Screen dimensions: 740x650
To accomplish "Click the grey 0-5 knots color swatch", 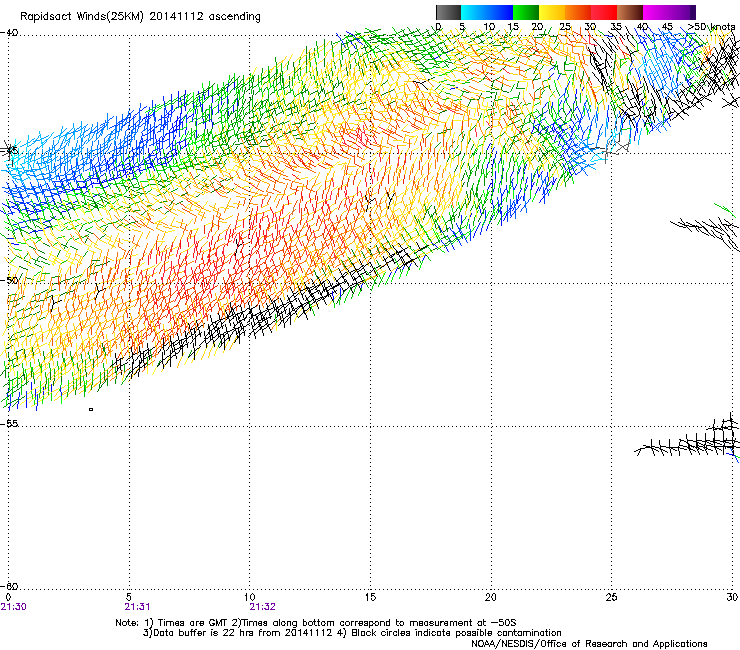I will click(448, 12).
